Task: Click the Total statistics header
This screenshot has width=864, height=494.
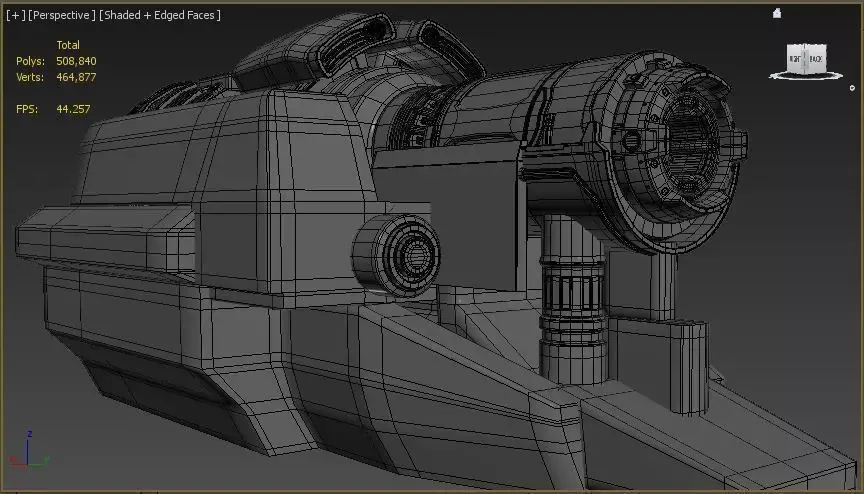Action: (x=68, y=45)
